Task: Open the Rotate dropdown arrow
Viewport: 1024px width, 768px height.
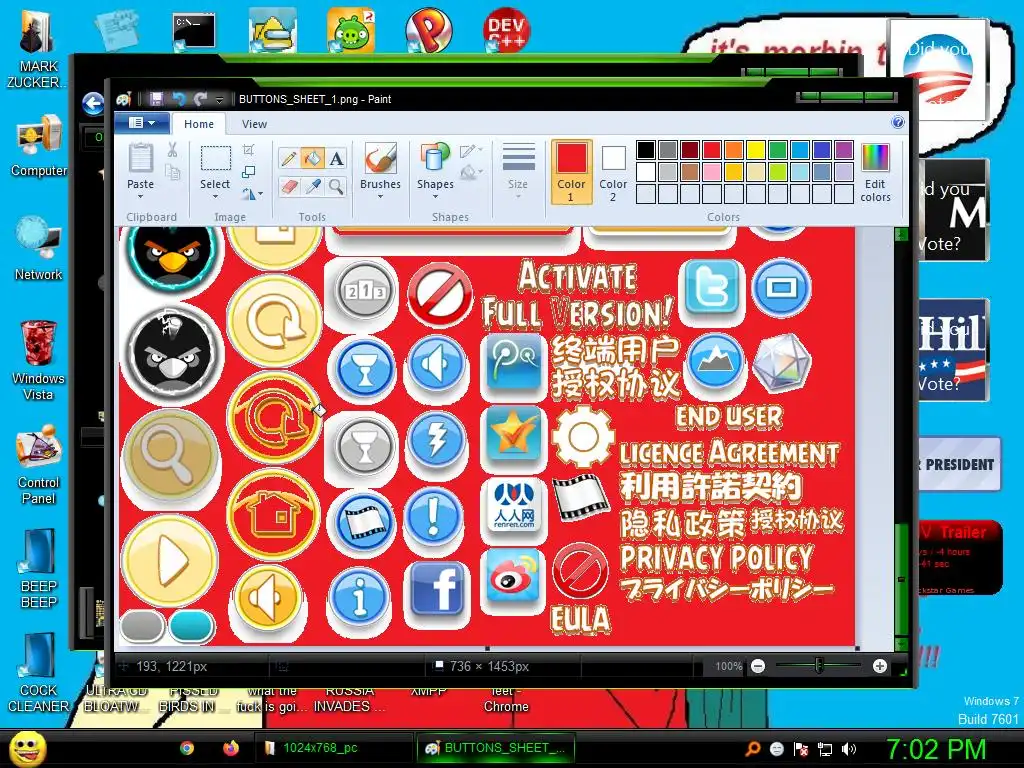Action: [261, 194]
